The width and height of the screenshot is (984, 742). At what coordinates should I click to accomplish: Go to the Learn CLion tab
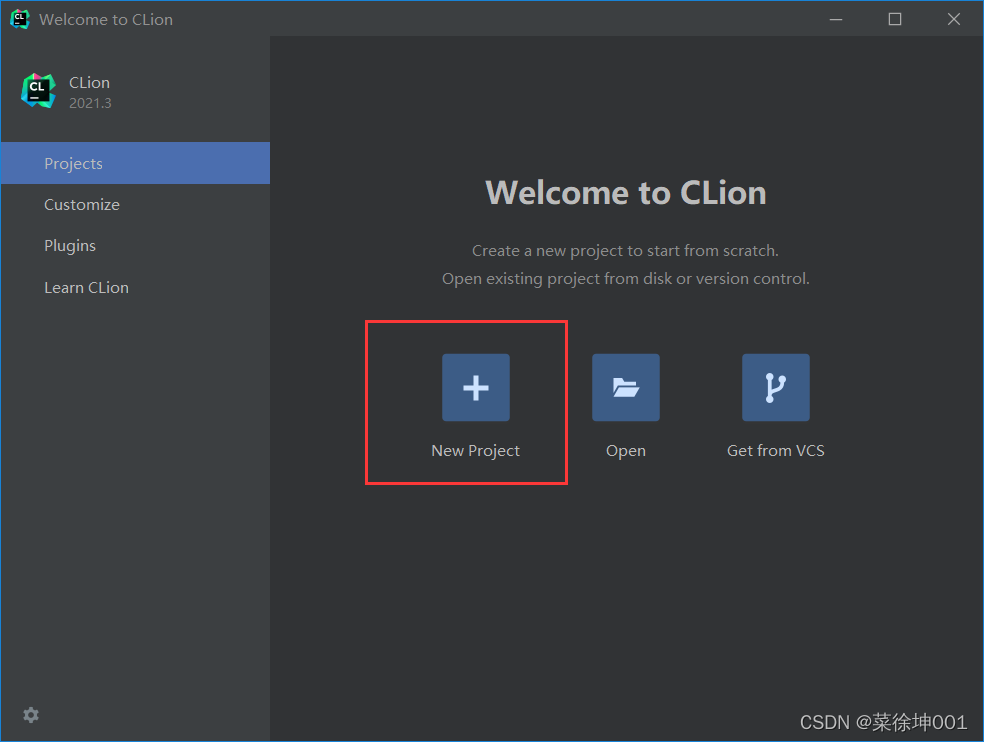[136, 288]
